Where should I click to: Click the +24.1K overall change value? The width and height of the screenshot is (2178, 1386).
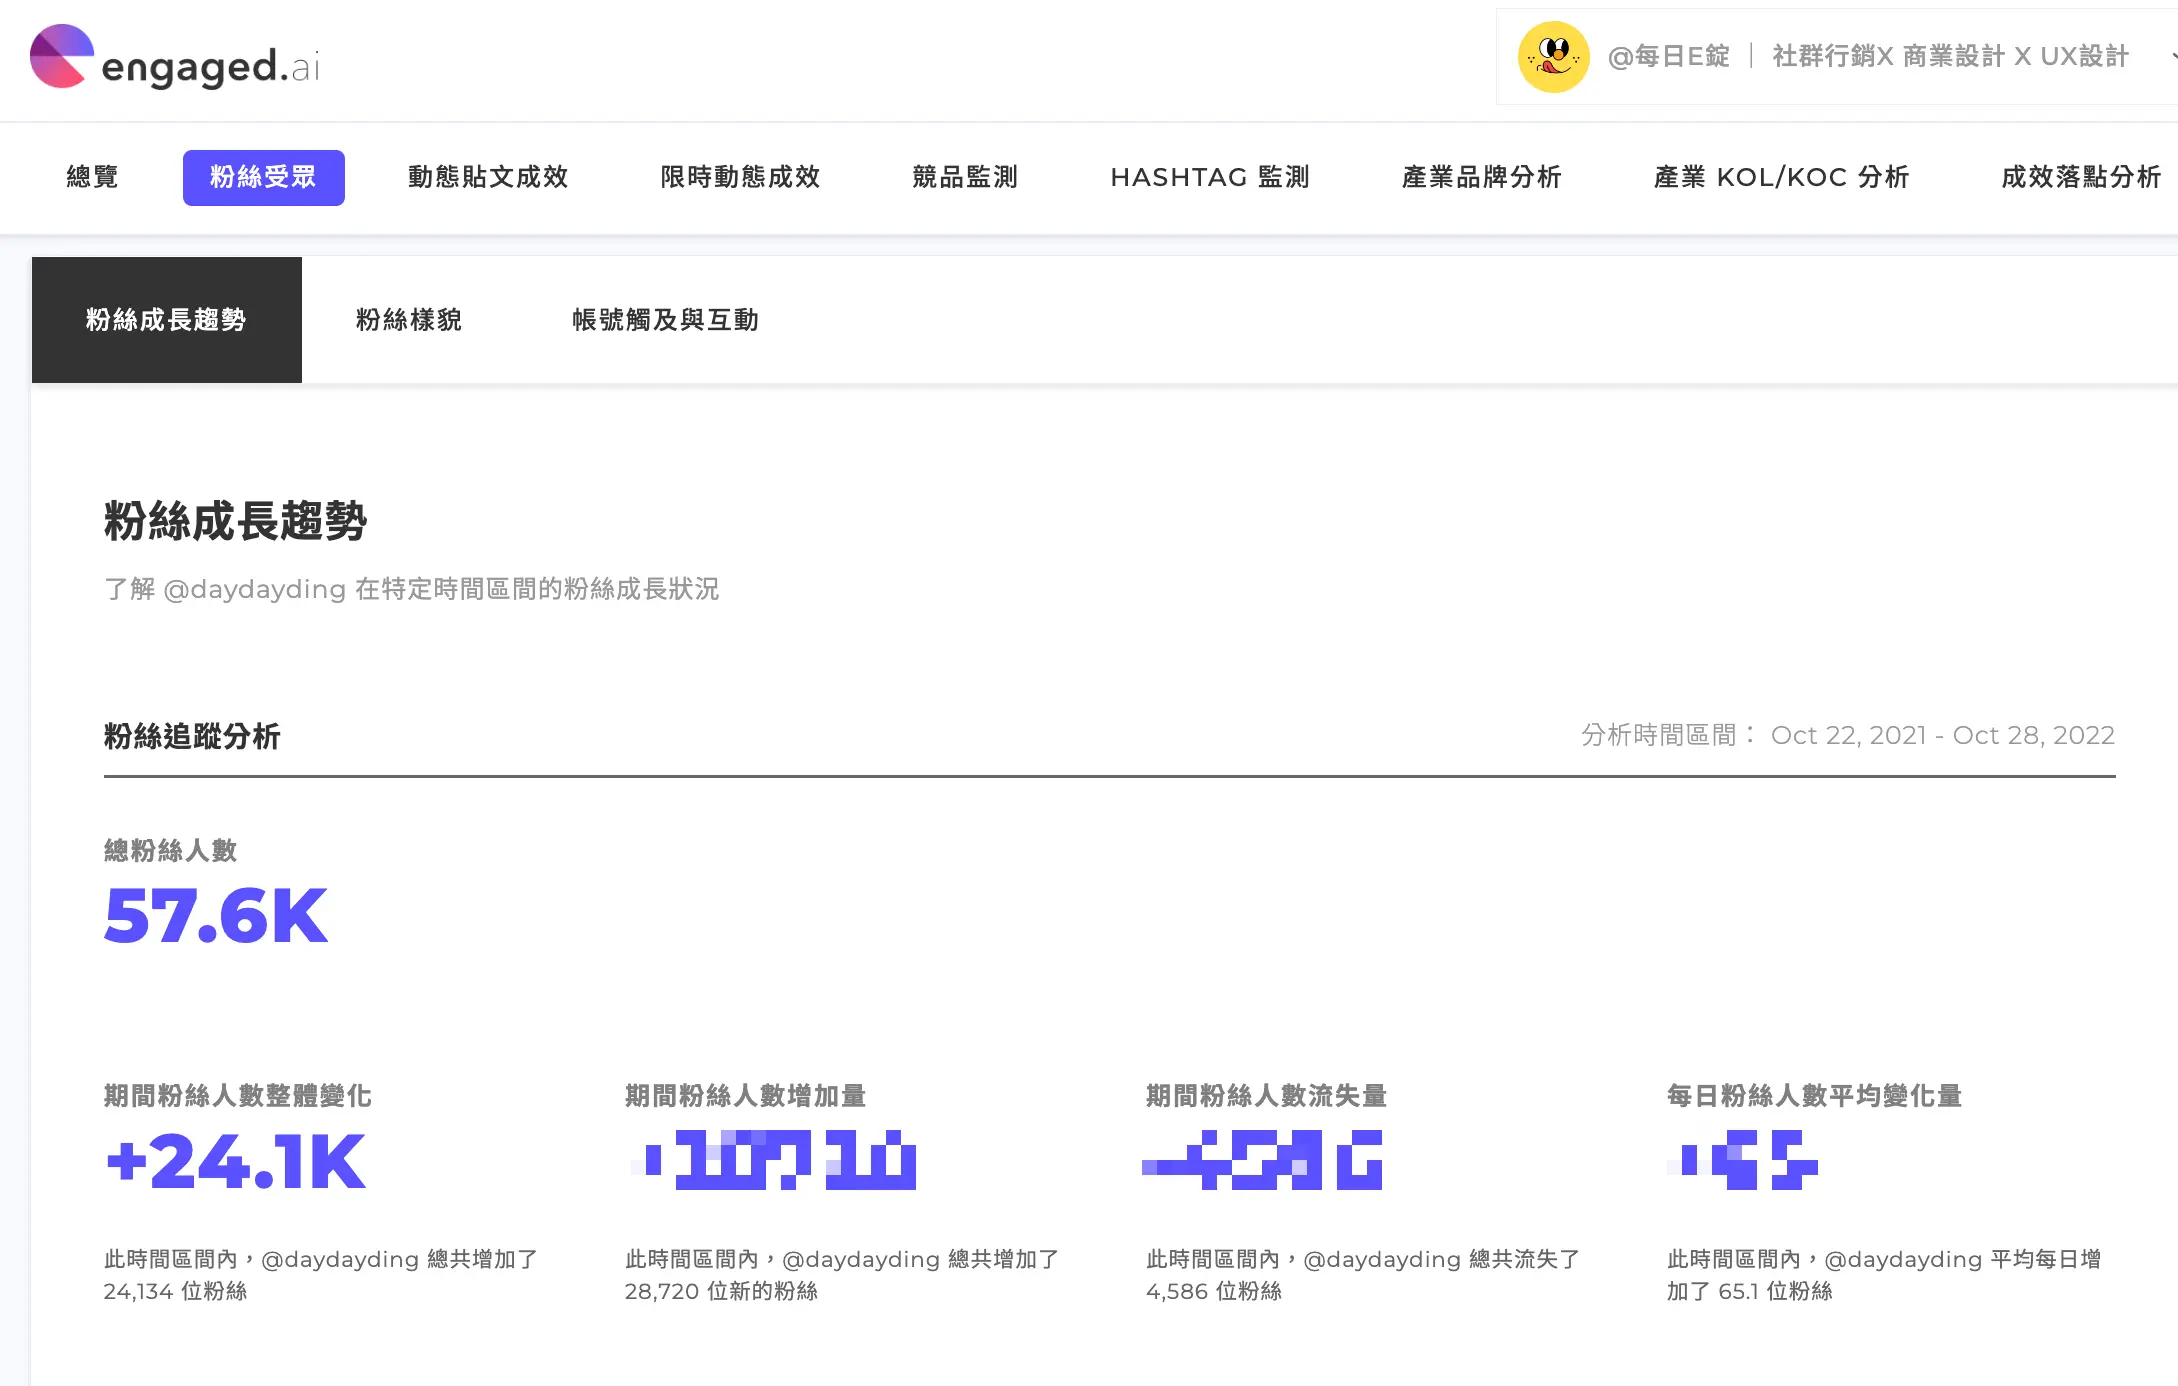click(236, 1161)
